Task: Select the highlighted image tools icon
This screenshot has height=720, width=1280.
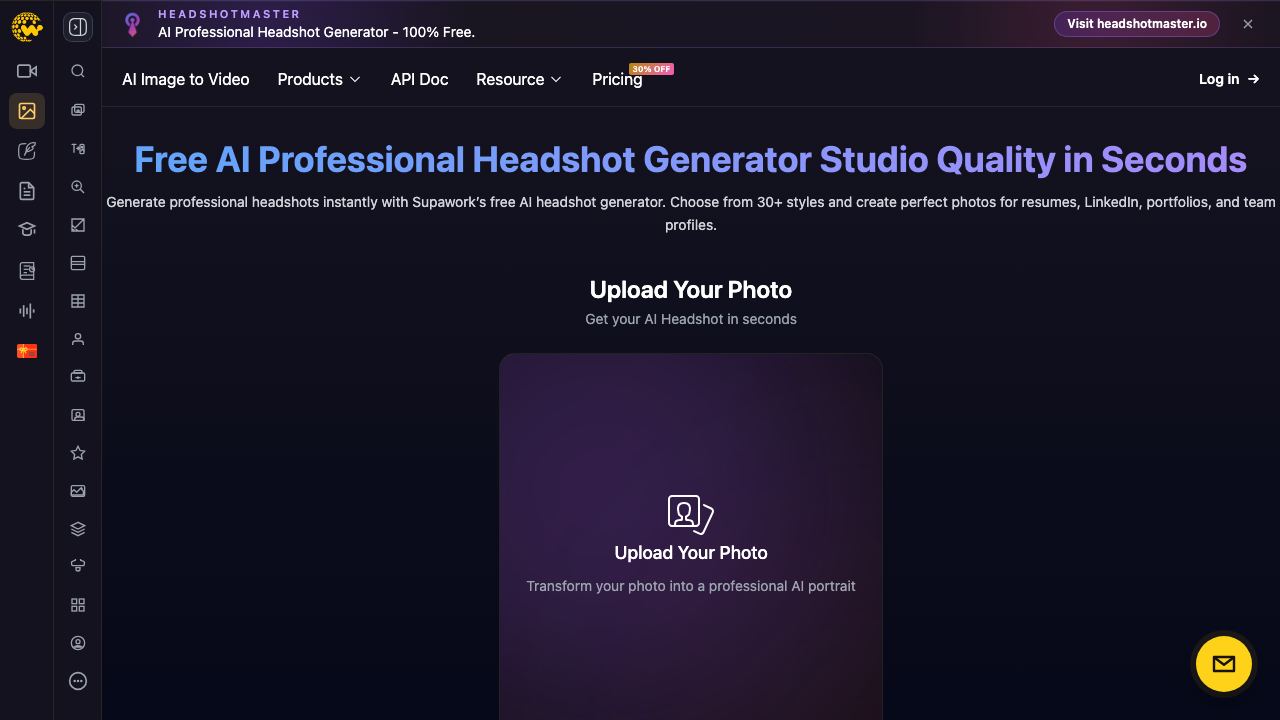Action: 27,111
